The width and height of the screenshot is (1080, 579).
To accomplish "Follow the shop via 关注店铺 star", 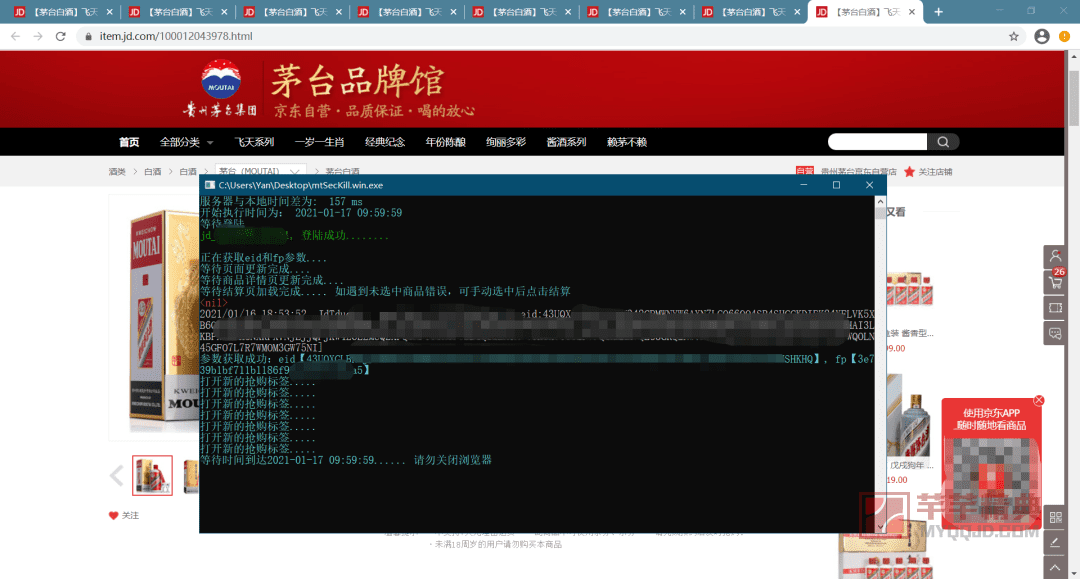I will point(928,171).
